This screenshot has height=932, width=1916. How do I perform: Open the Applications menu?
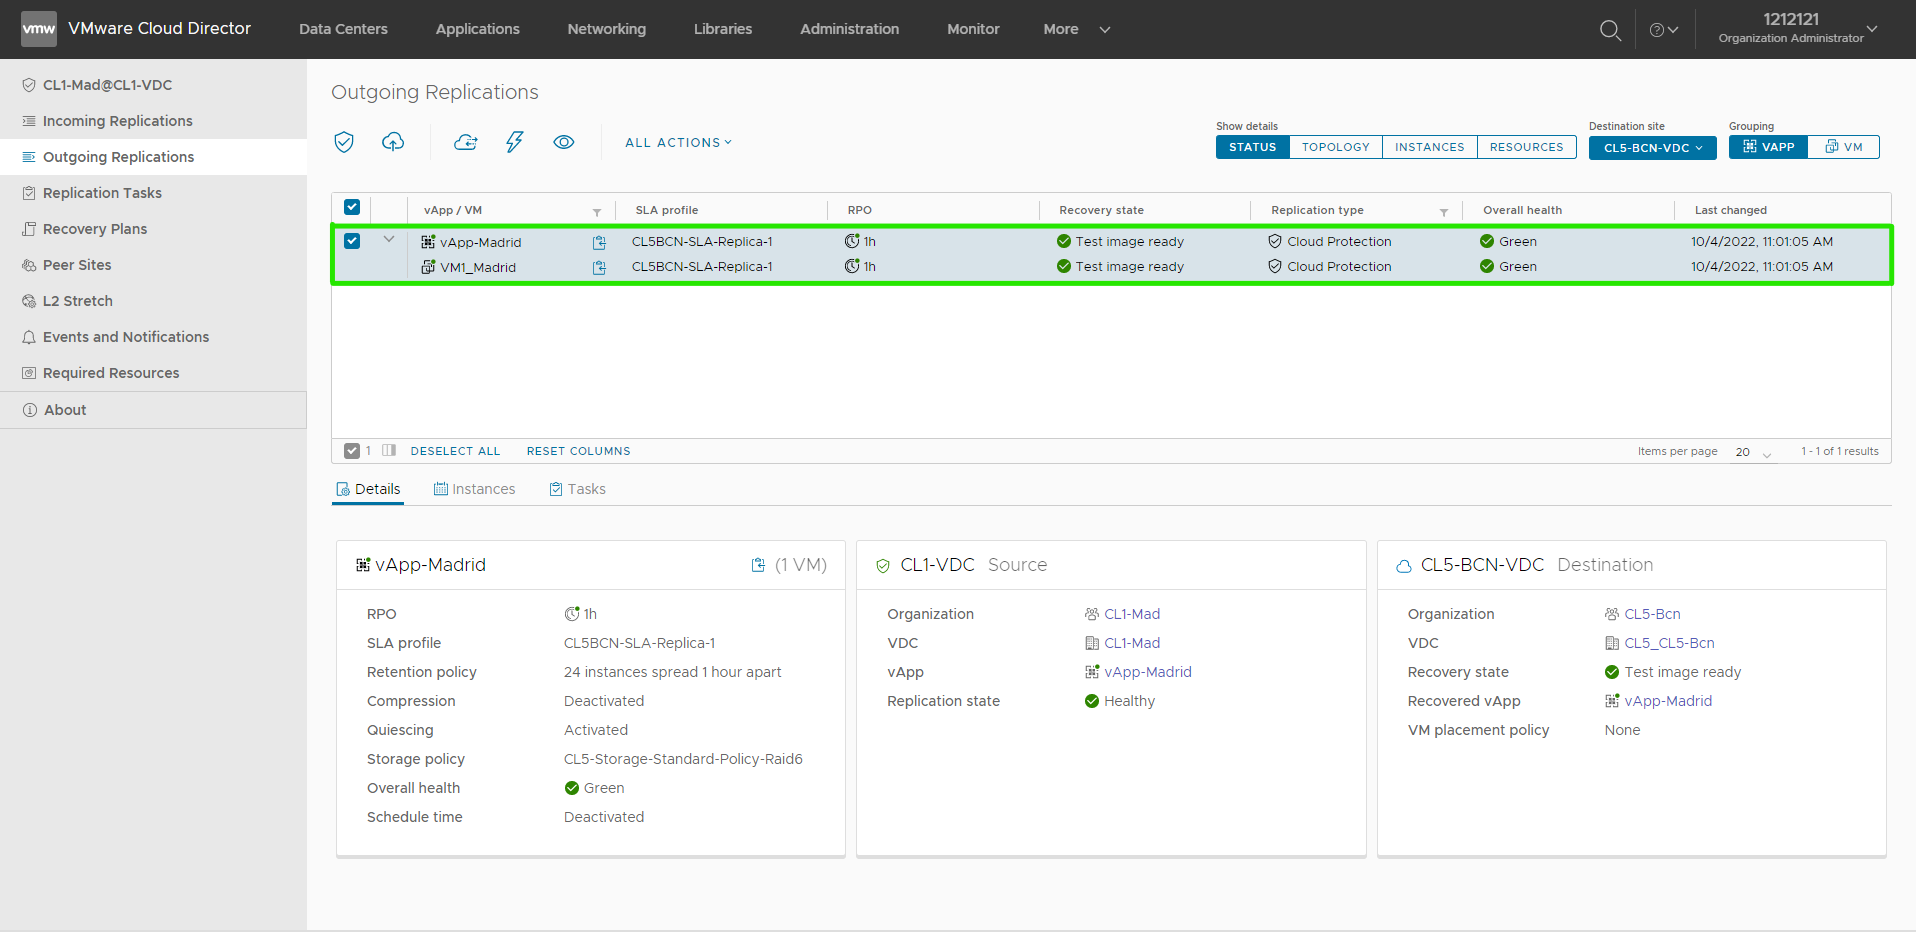click(478, 29)
